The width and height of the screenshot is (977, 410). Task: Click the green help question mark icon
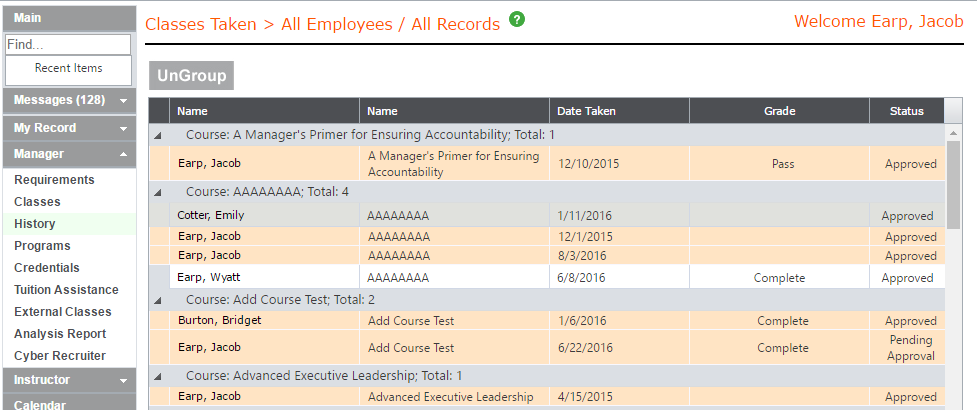point(517,20)
